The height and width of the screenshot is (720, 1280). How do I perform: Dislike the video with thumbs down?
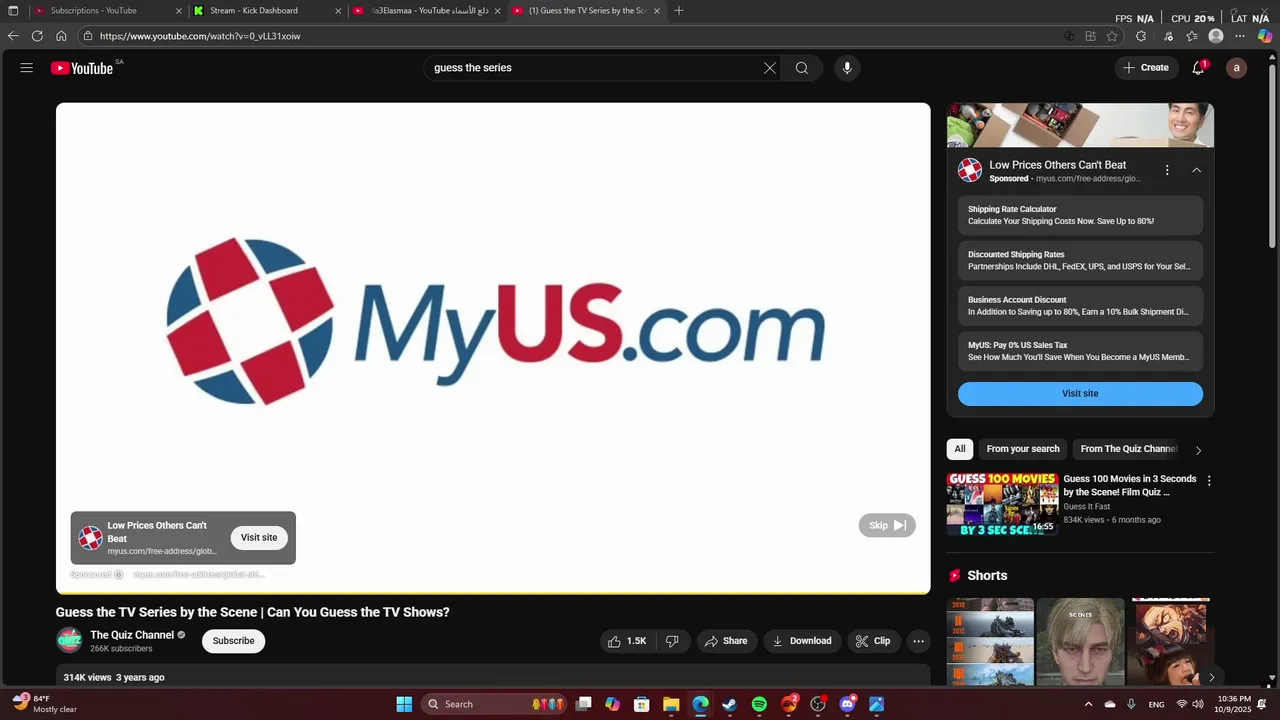tap(672, 641)
